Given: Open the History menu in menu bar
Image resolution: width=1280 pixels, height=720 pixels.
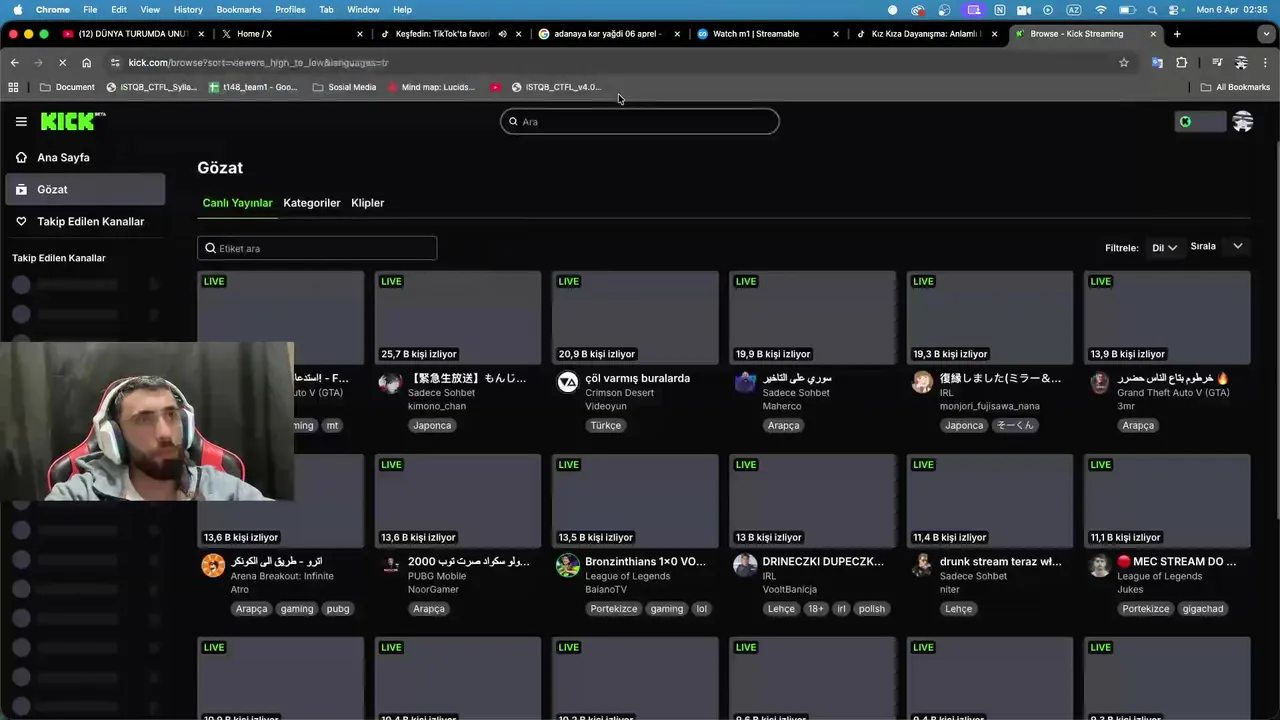Looking at the screenshot, I should coord(188,10).
